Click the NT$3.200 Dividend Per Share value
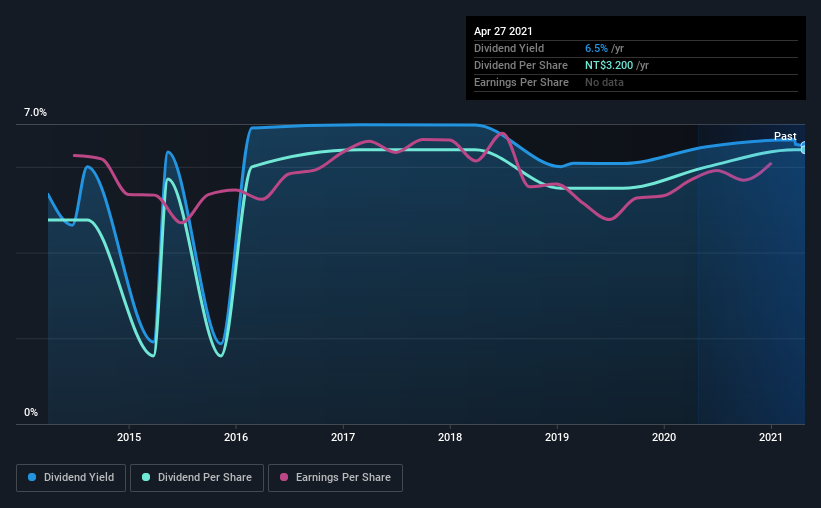This screenshot has width=821, height=508. 609,65
